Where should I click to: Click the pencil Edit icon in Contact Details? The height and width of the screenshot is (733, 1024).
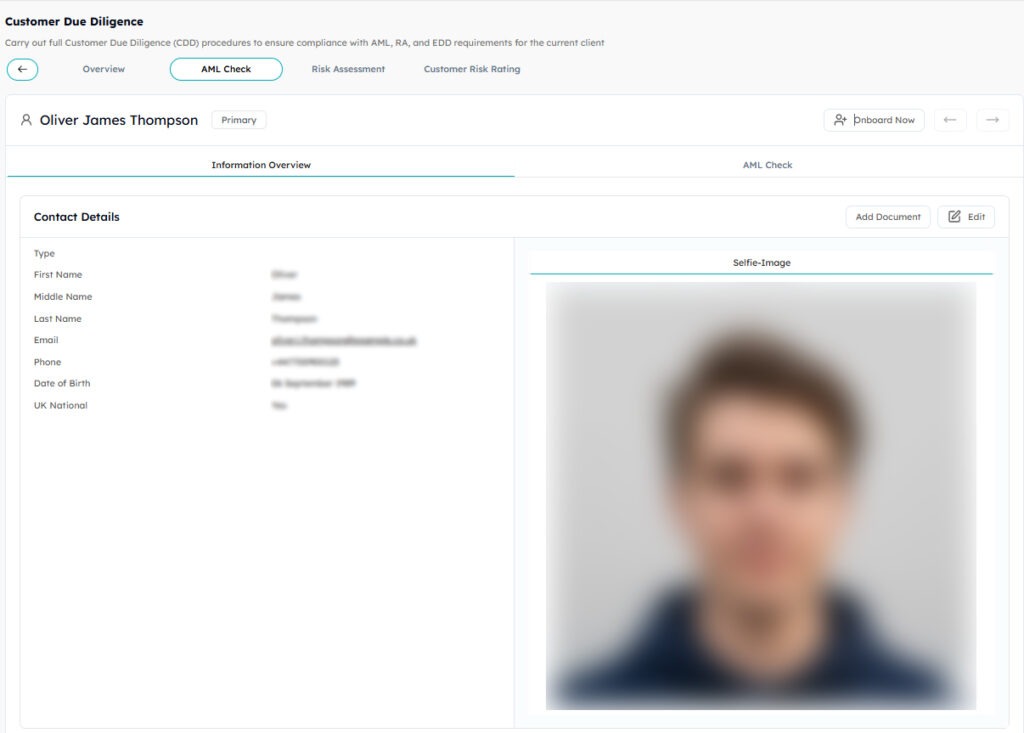click(x=954, y=217)
